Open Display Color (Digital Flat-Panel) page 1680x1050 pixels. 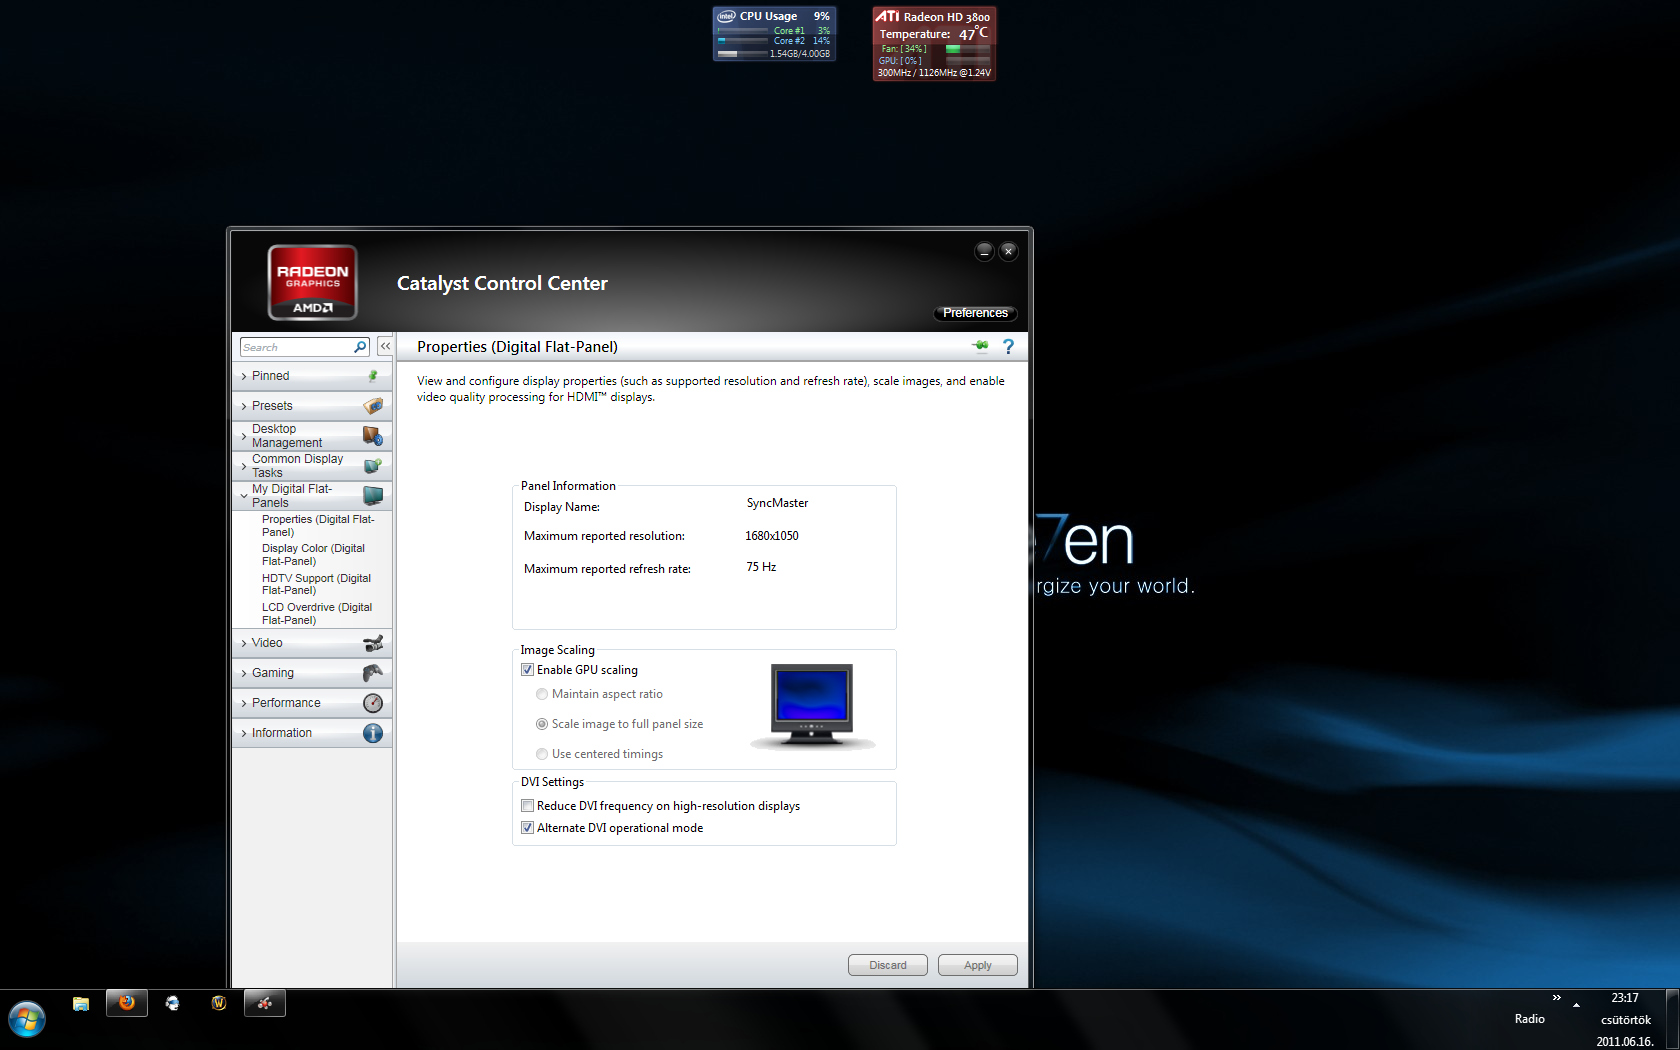[x=313, y=555]
